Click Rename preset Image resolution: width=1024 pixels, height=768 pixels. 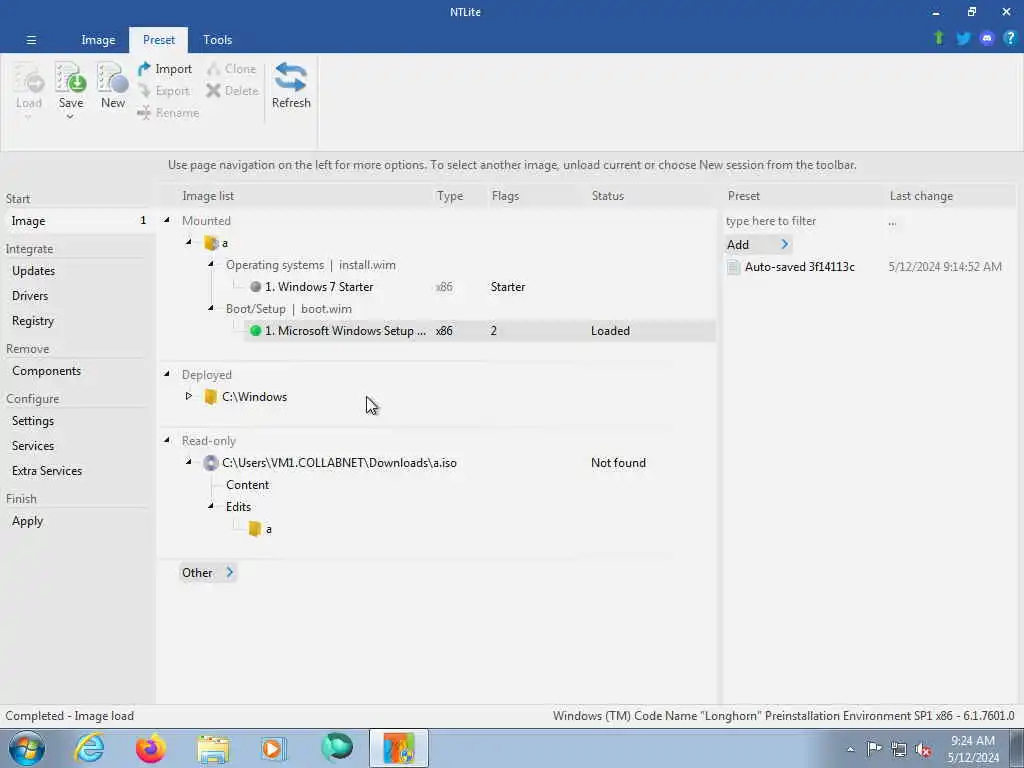click(168, 113)
